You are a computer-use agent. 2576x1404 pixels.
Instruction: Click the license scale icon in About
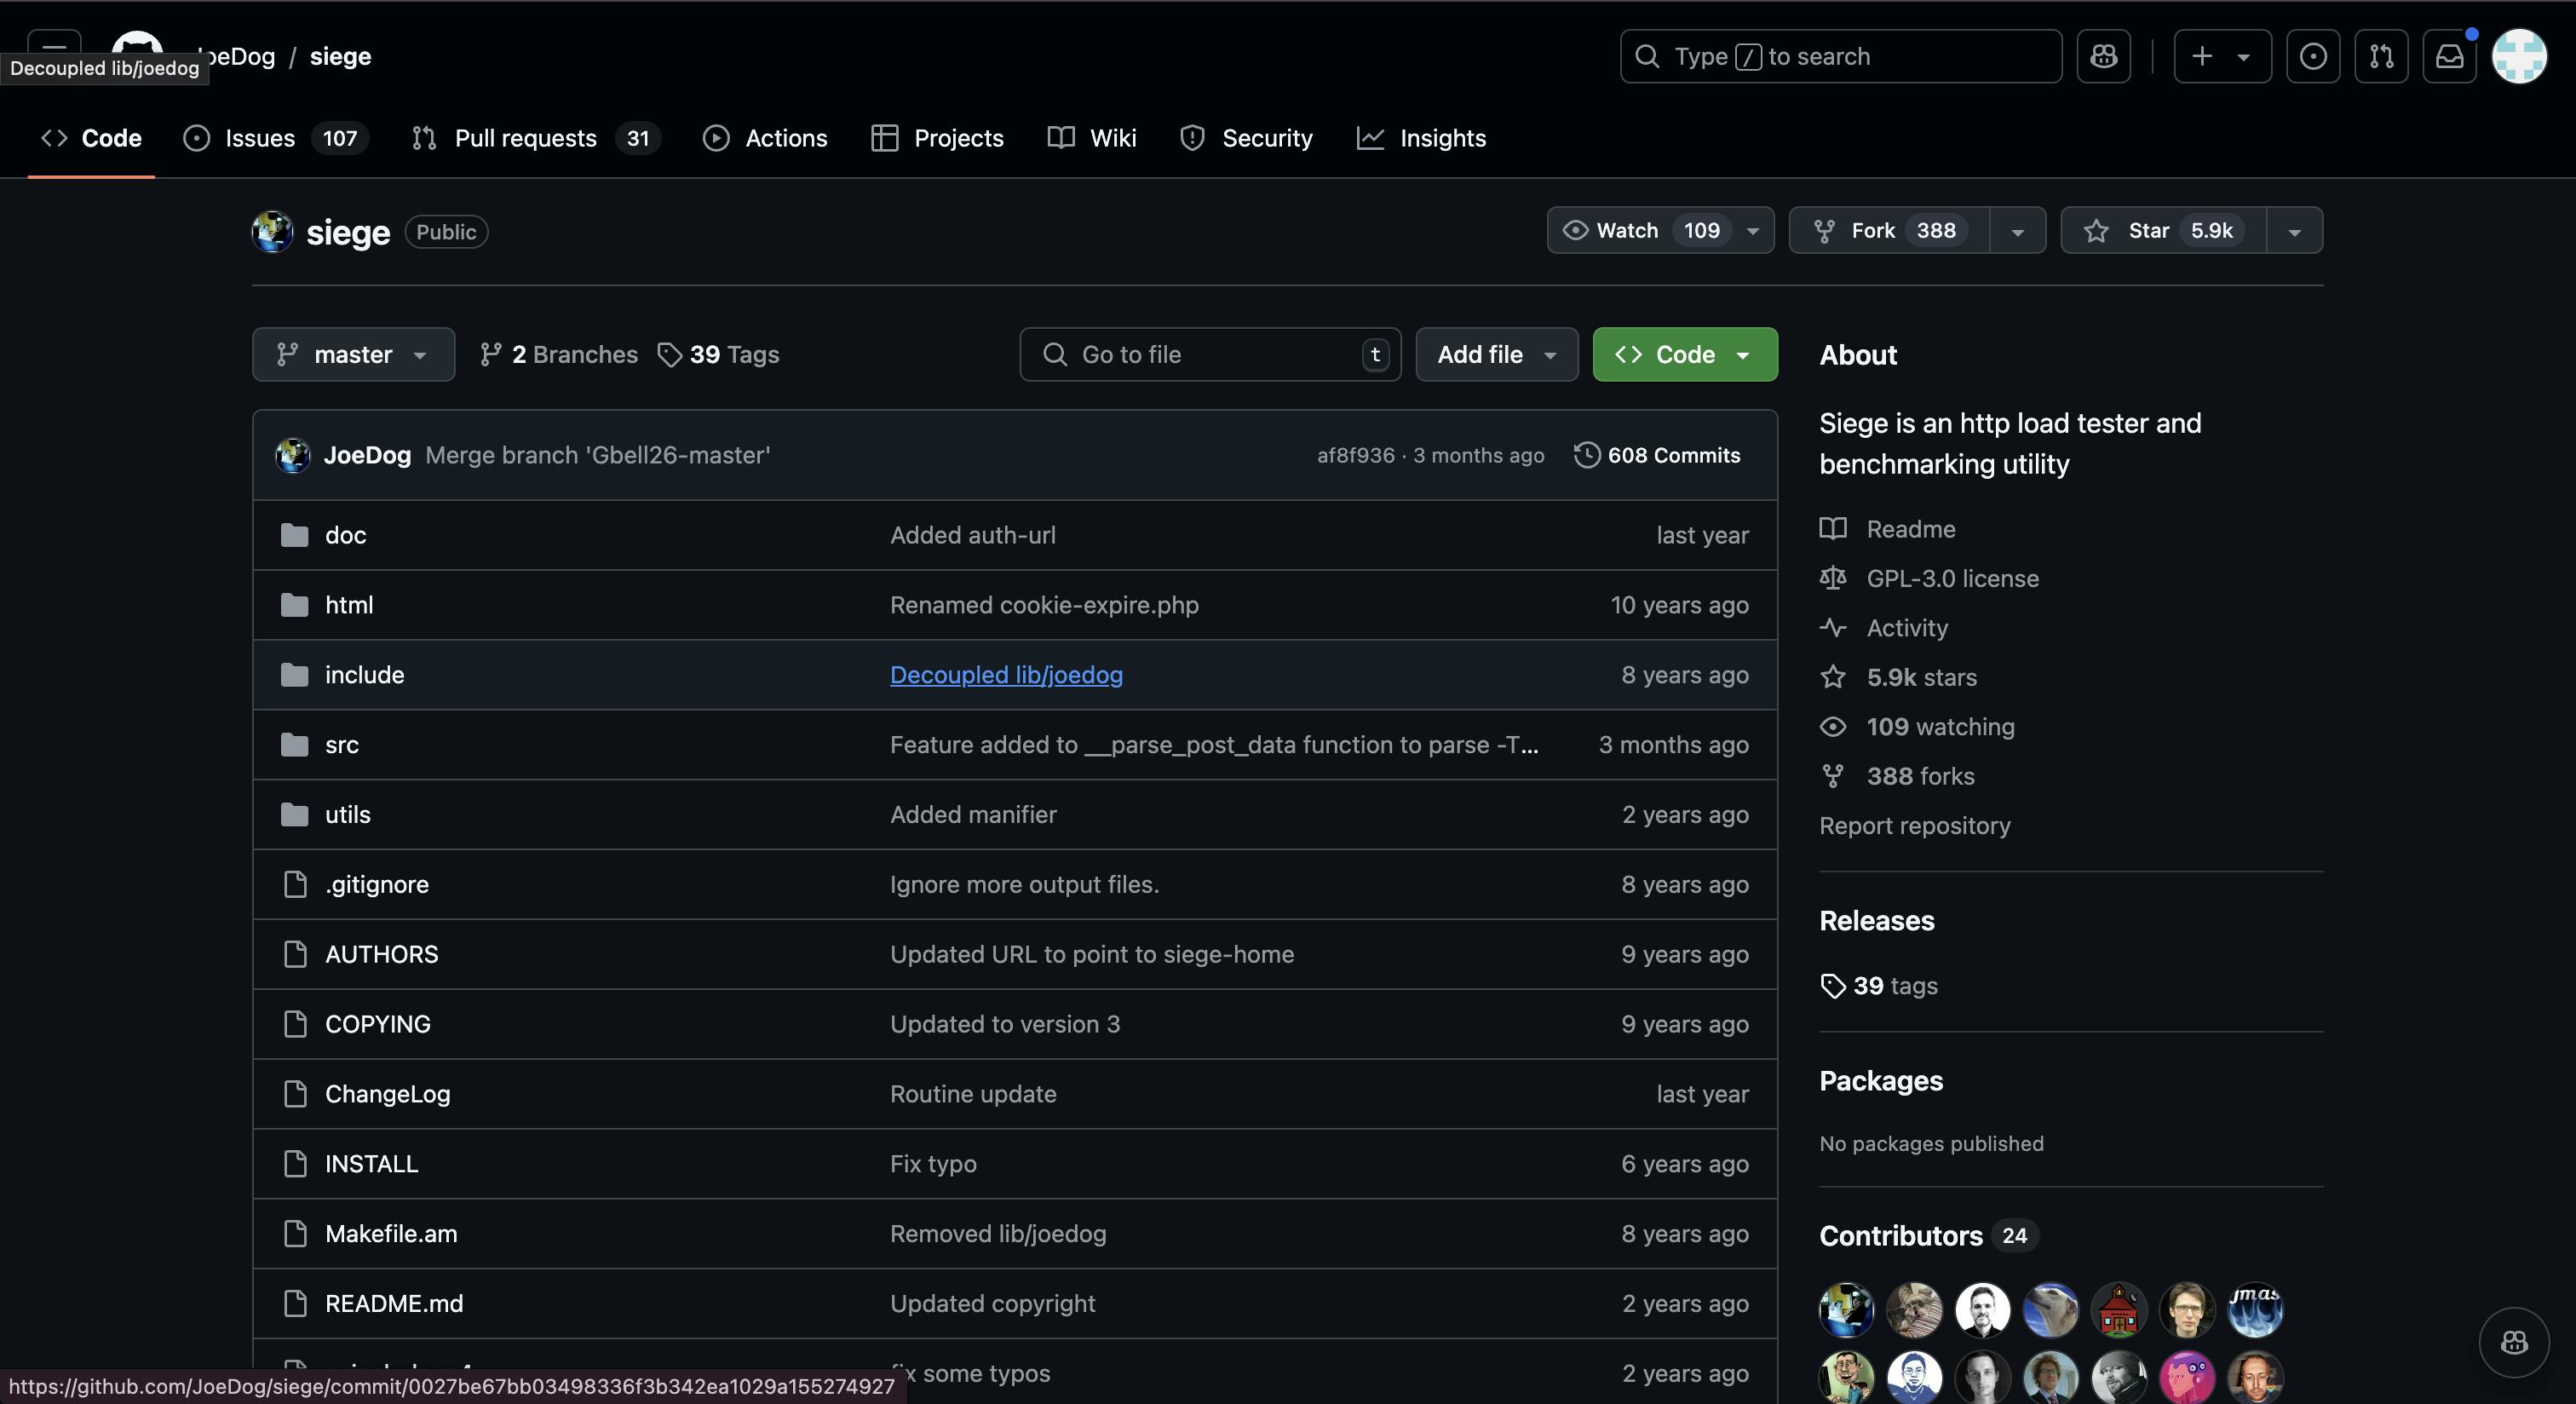(x=1833, y=578)
